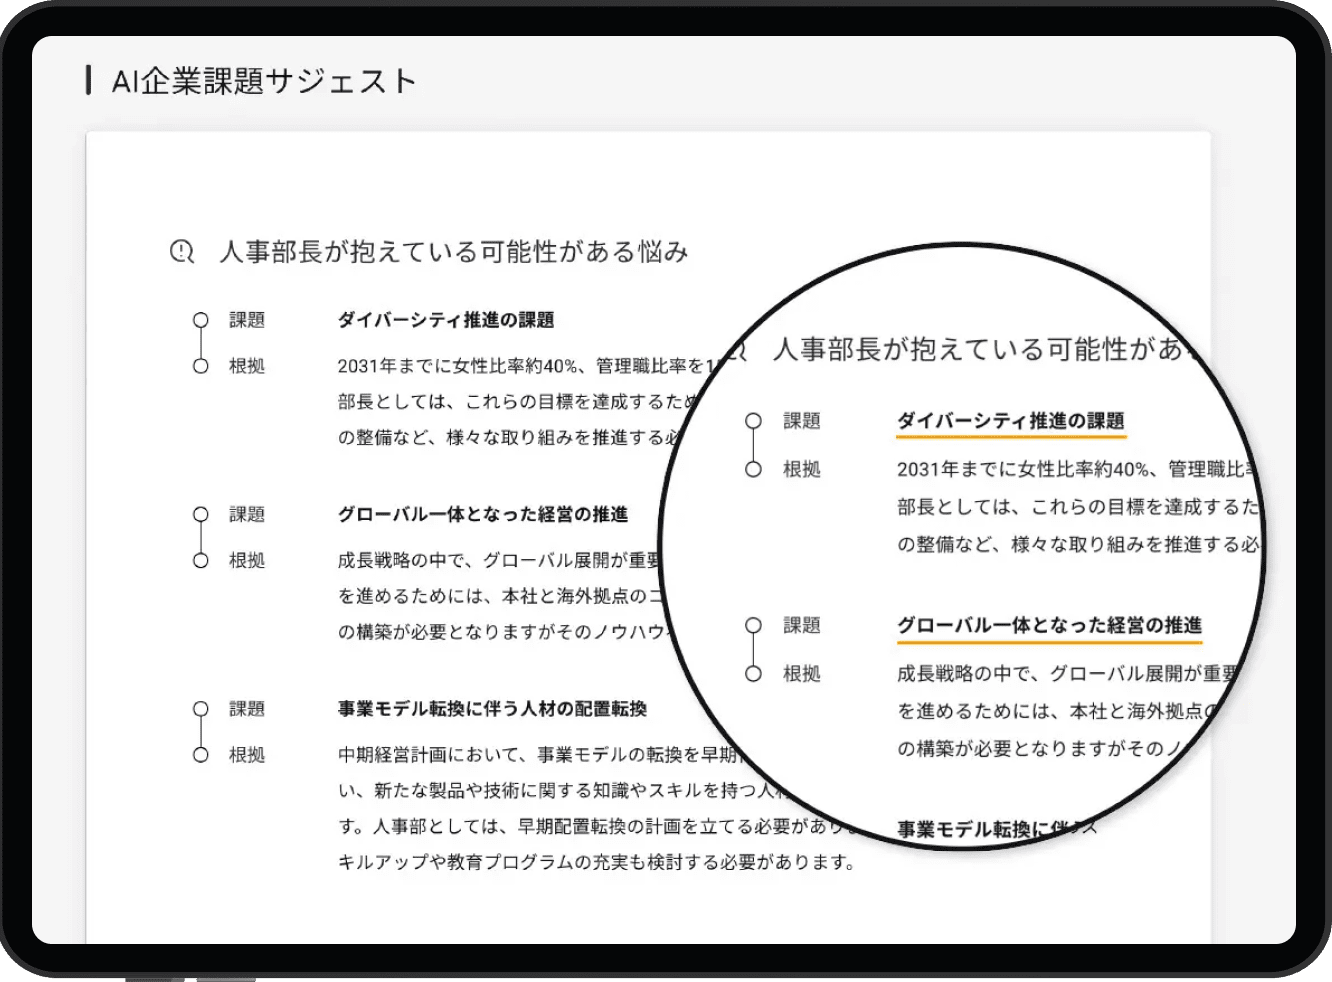Select the non-underlined グローバル一体となった経営の推進 title on the left
Viewport: 1332px width, 982px height.
[482, 514]
